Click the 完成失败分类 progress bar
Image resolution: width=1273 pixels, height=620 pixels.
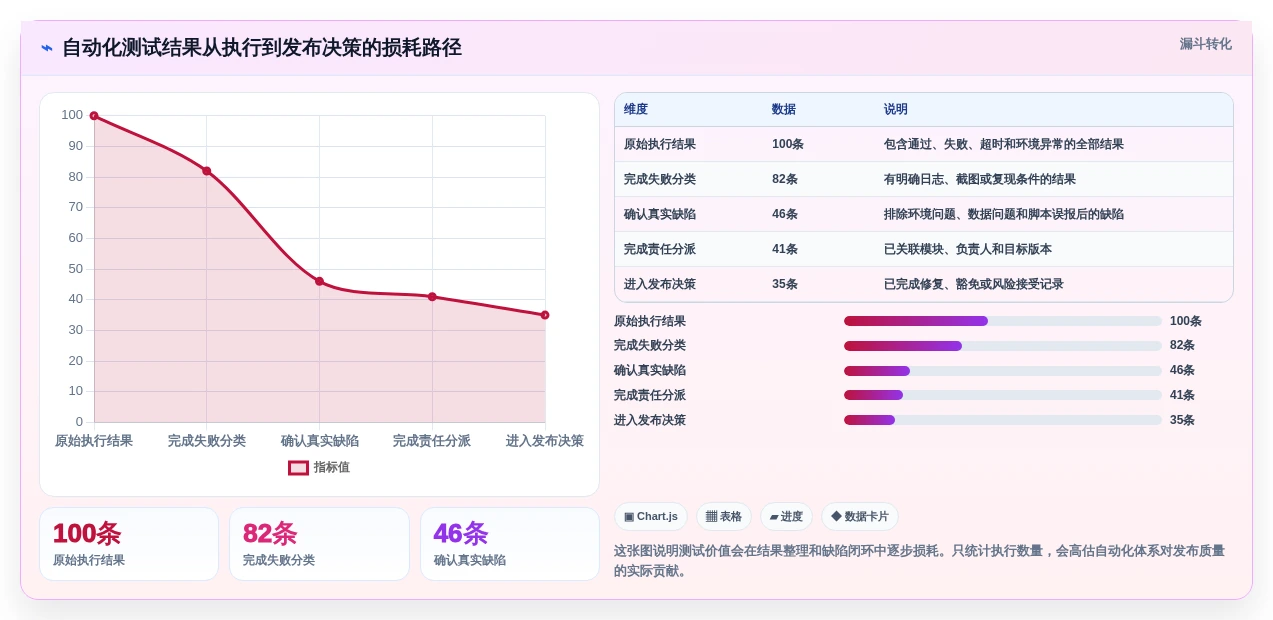coord(1003,346)
